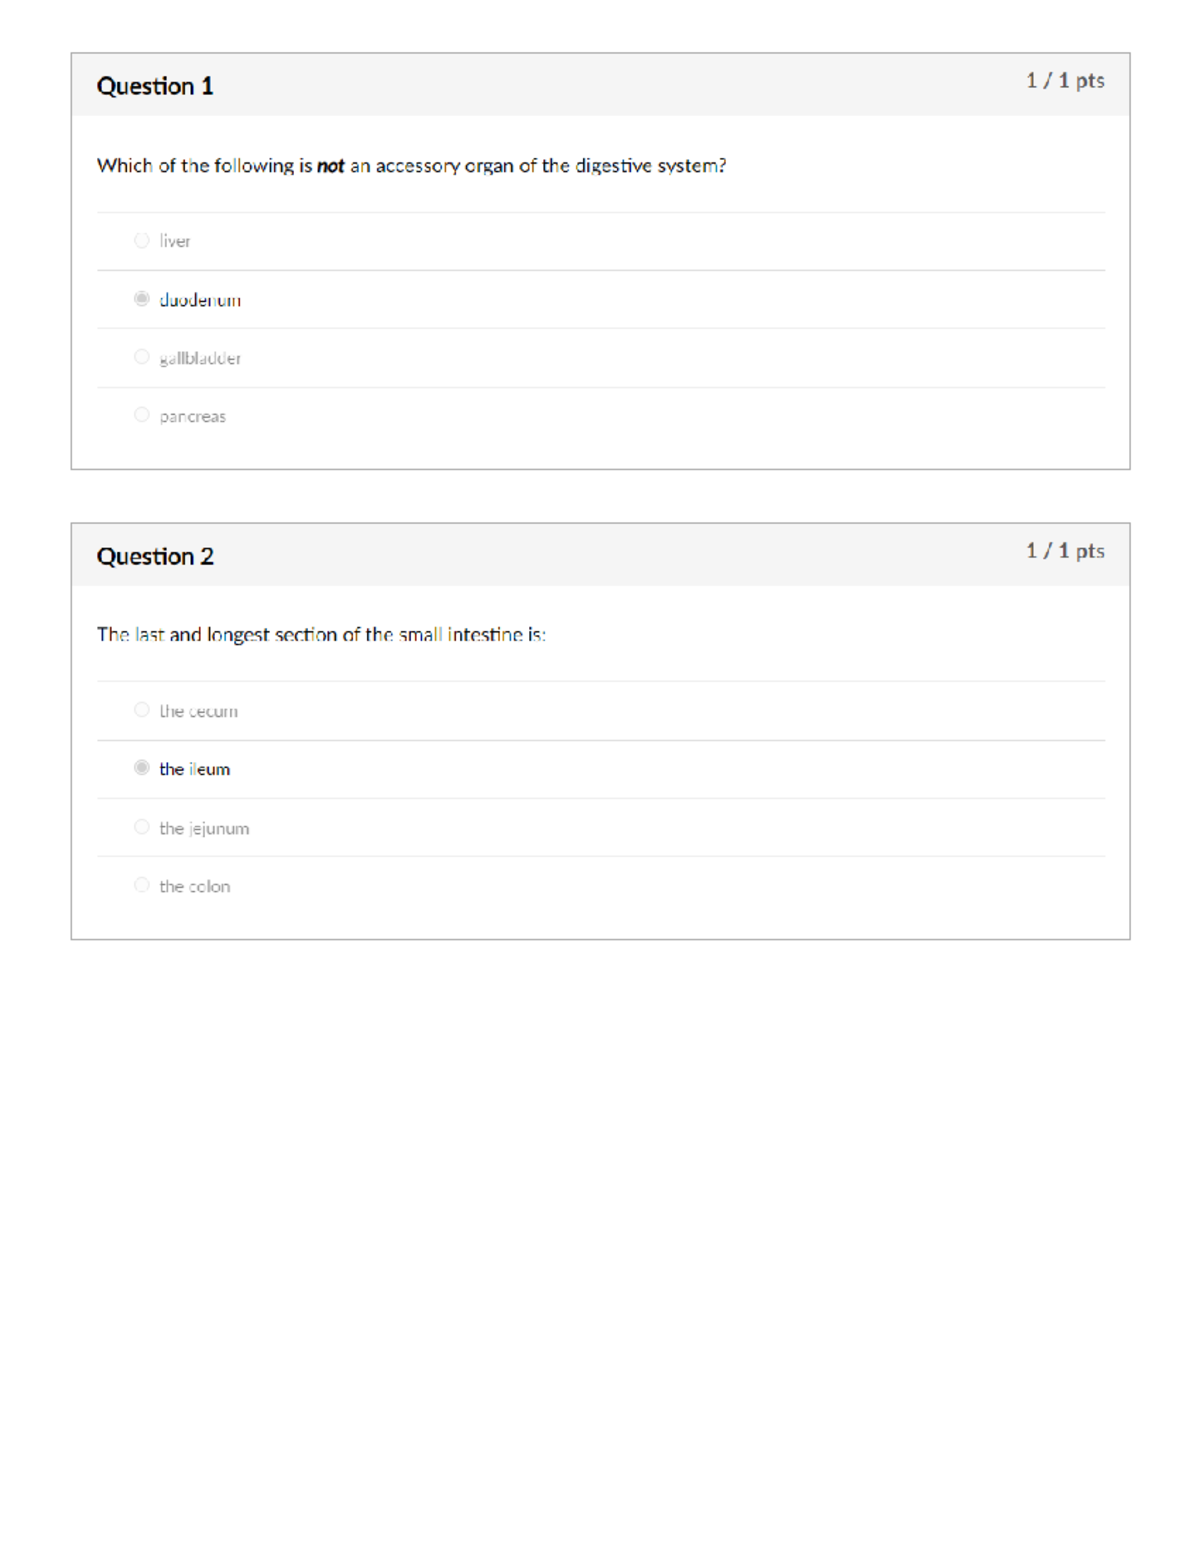1200x1553 pixels.
Task: Click the 'the colon' answer label text
Action: 195,886
